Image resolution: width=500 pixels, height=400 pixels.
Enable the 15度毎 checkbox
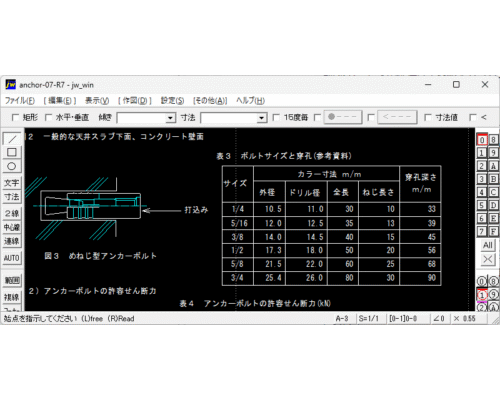tap(276, 118)
